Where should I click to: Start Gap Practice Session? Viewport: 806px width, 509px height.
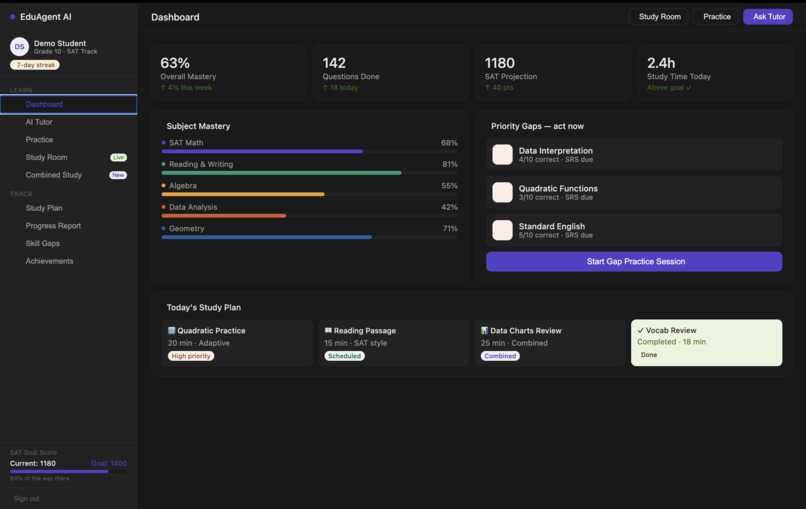[634, 262]
